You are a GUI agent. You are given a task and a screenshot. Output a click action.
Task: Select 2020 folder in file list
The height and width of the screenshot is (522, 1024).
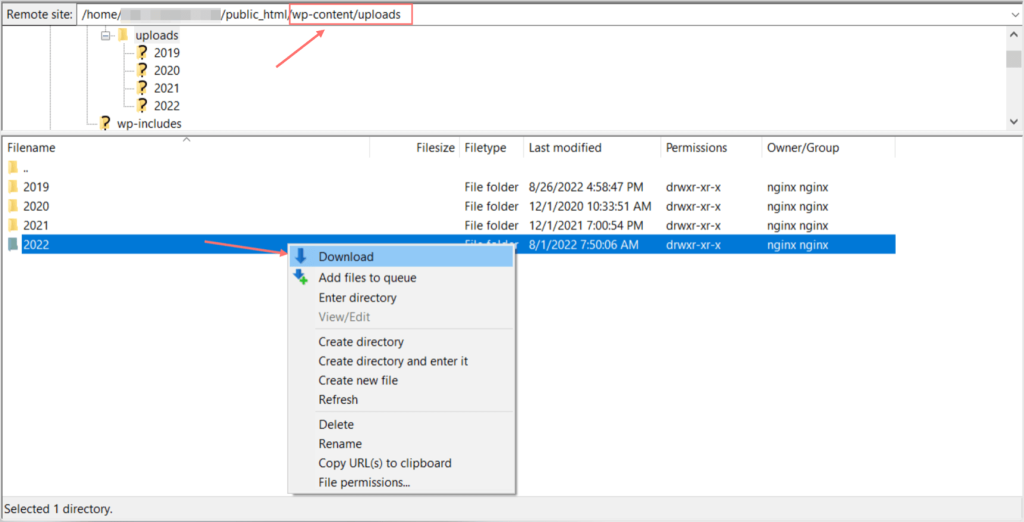click(x=449, y=206)
